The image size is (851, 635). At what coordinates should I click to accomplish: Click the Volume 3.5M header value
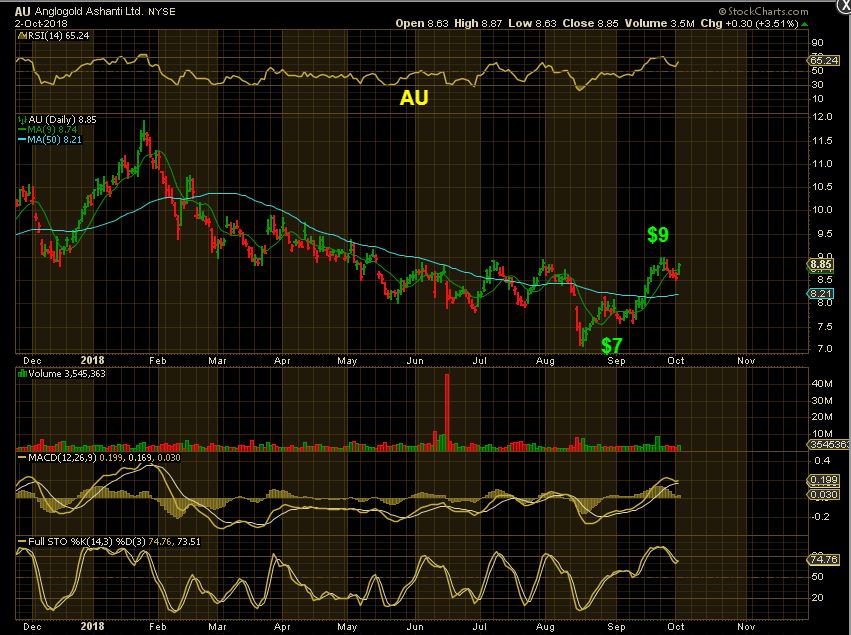coord(659,23)
